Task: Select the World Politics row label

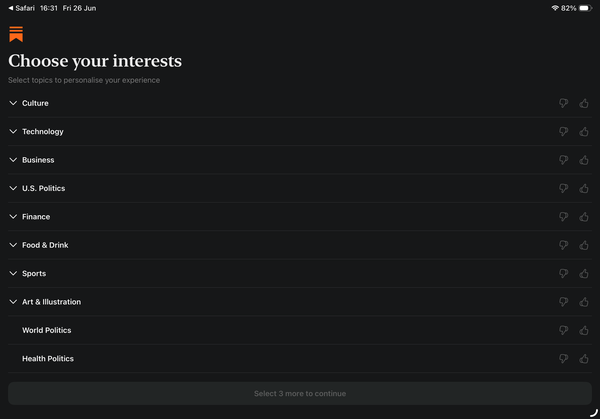Action: [47, 330]
